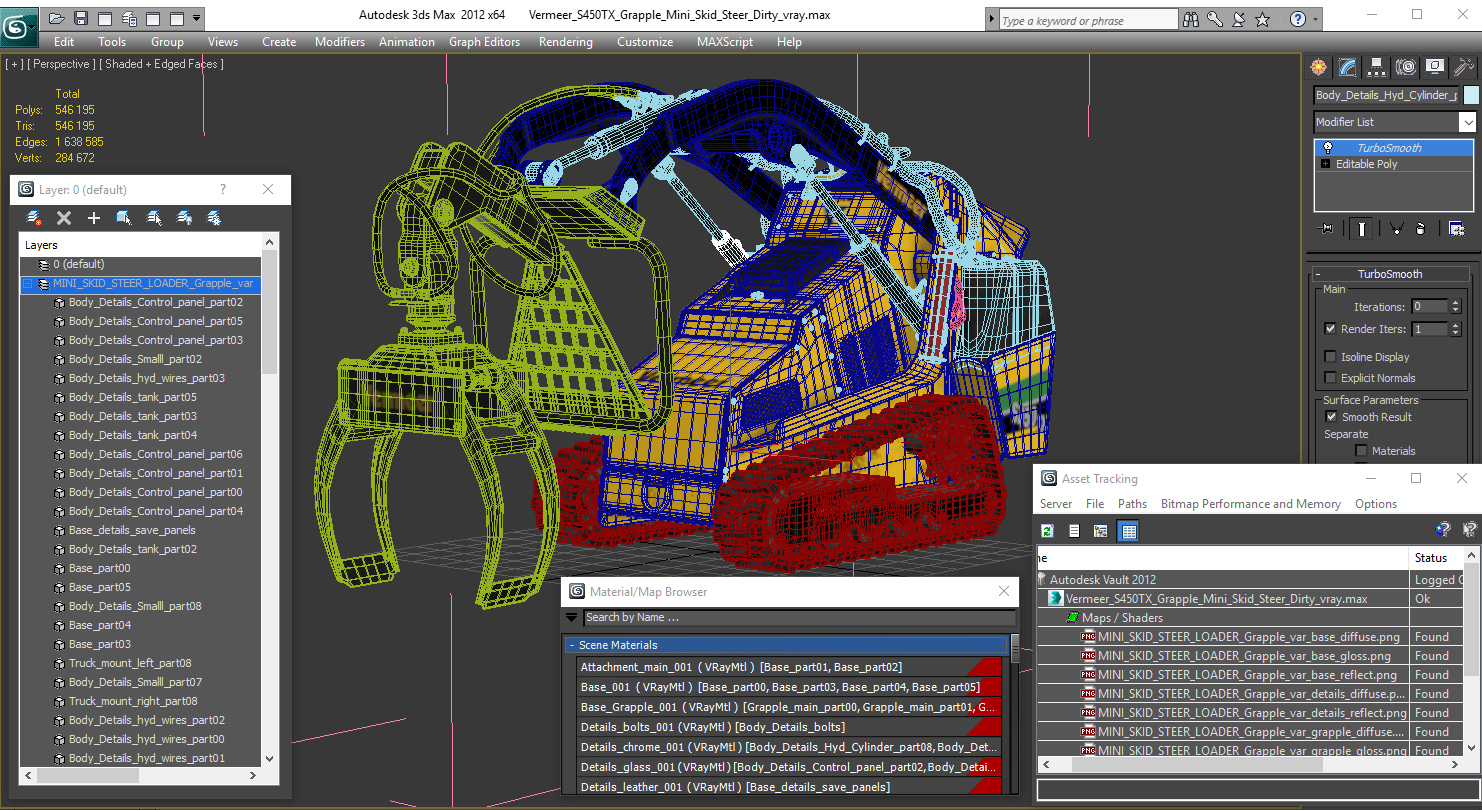
Task: Click Add Selected Objects plus icon
Action: [x=94, y=217]
